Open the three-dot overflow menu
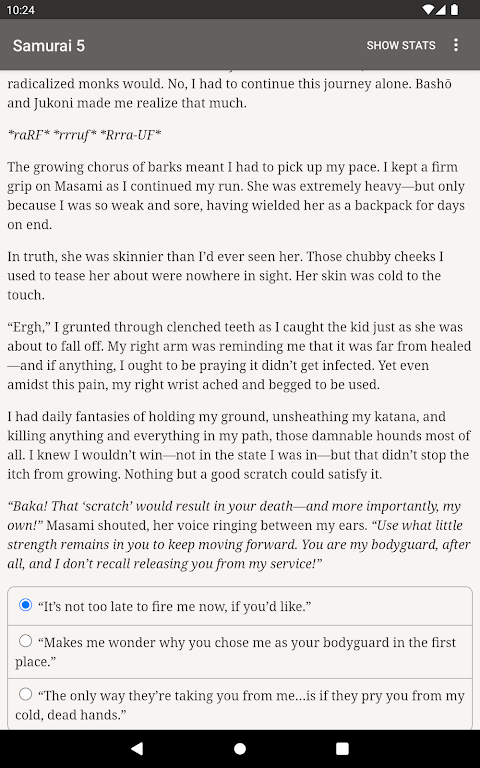The image size is (480, 768). (456, 45)
